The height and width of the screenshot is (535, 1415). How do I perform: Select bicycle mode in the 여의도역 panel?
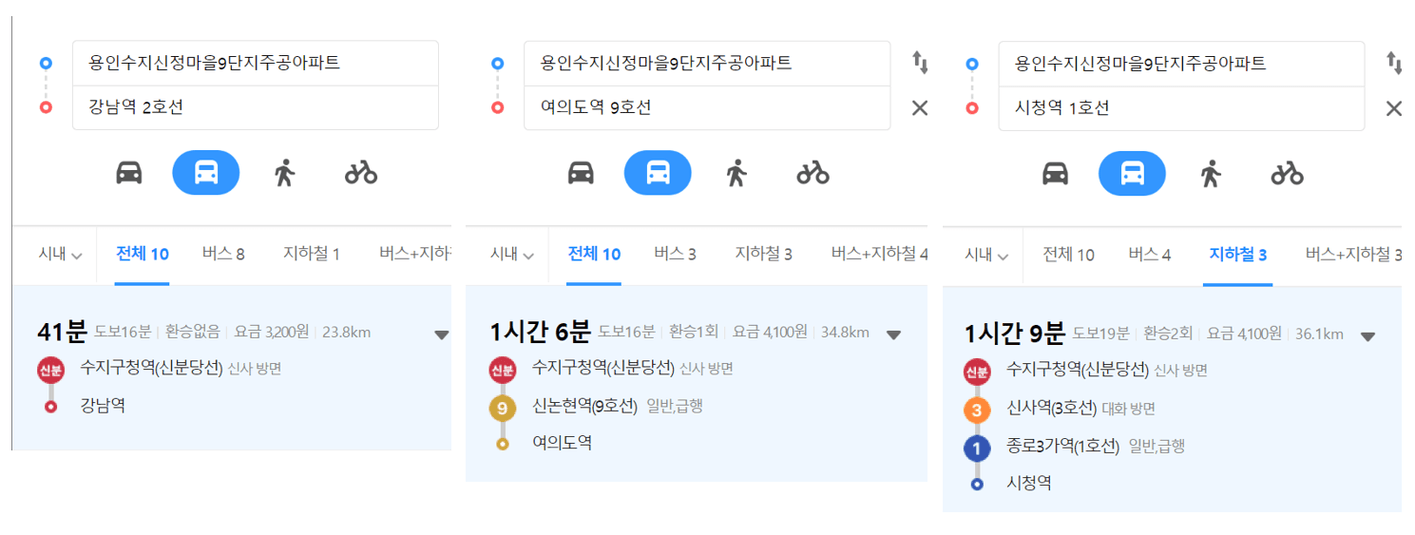[813, 173]
